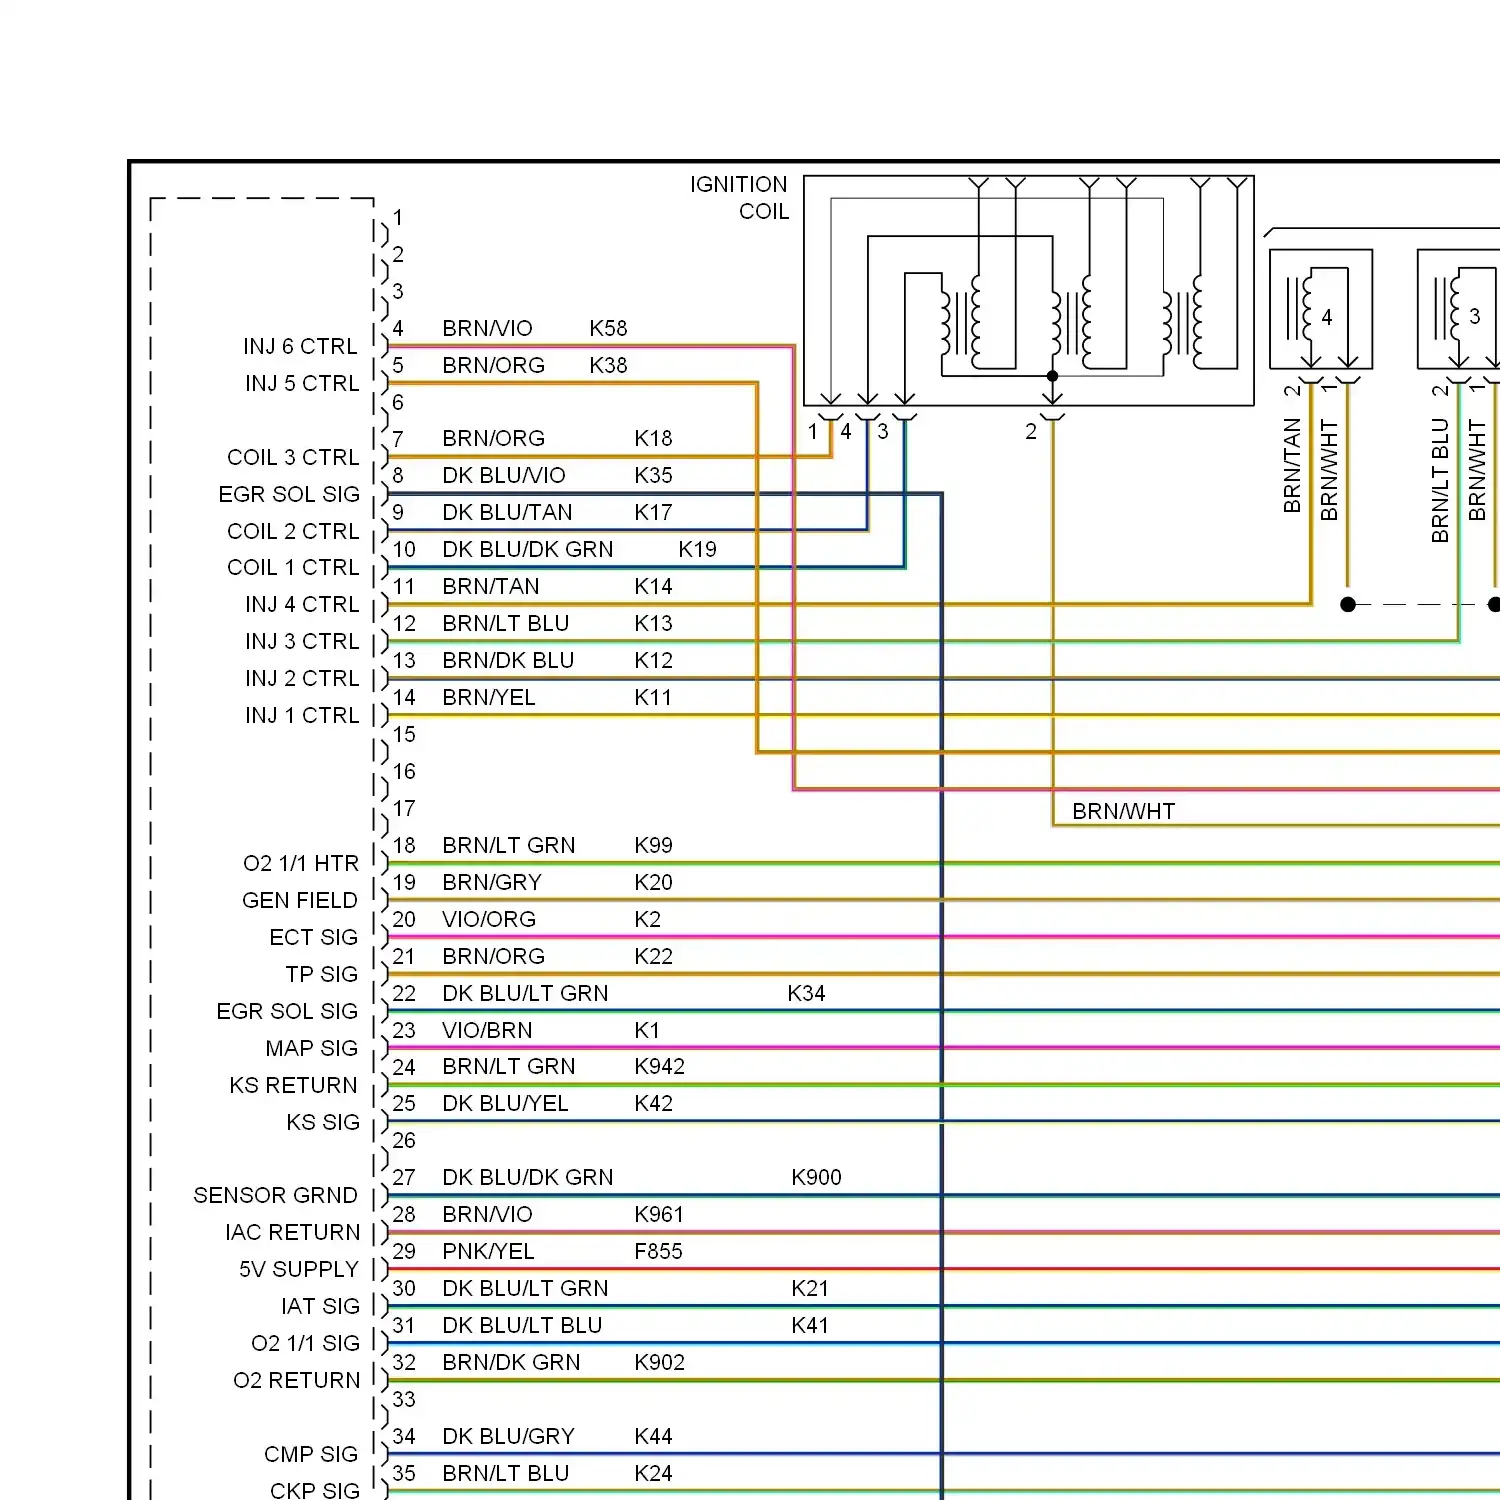
Task: Click circuit code K38
Action: coord(608,365)
